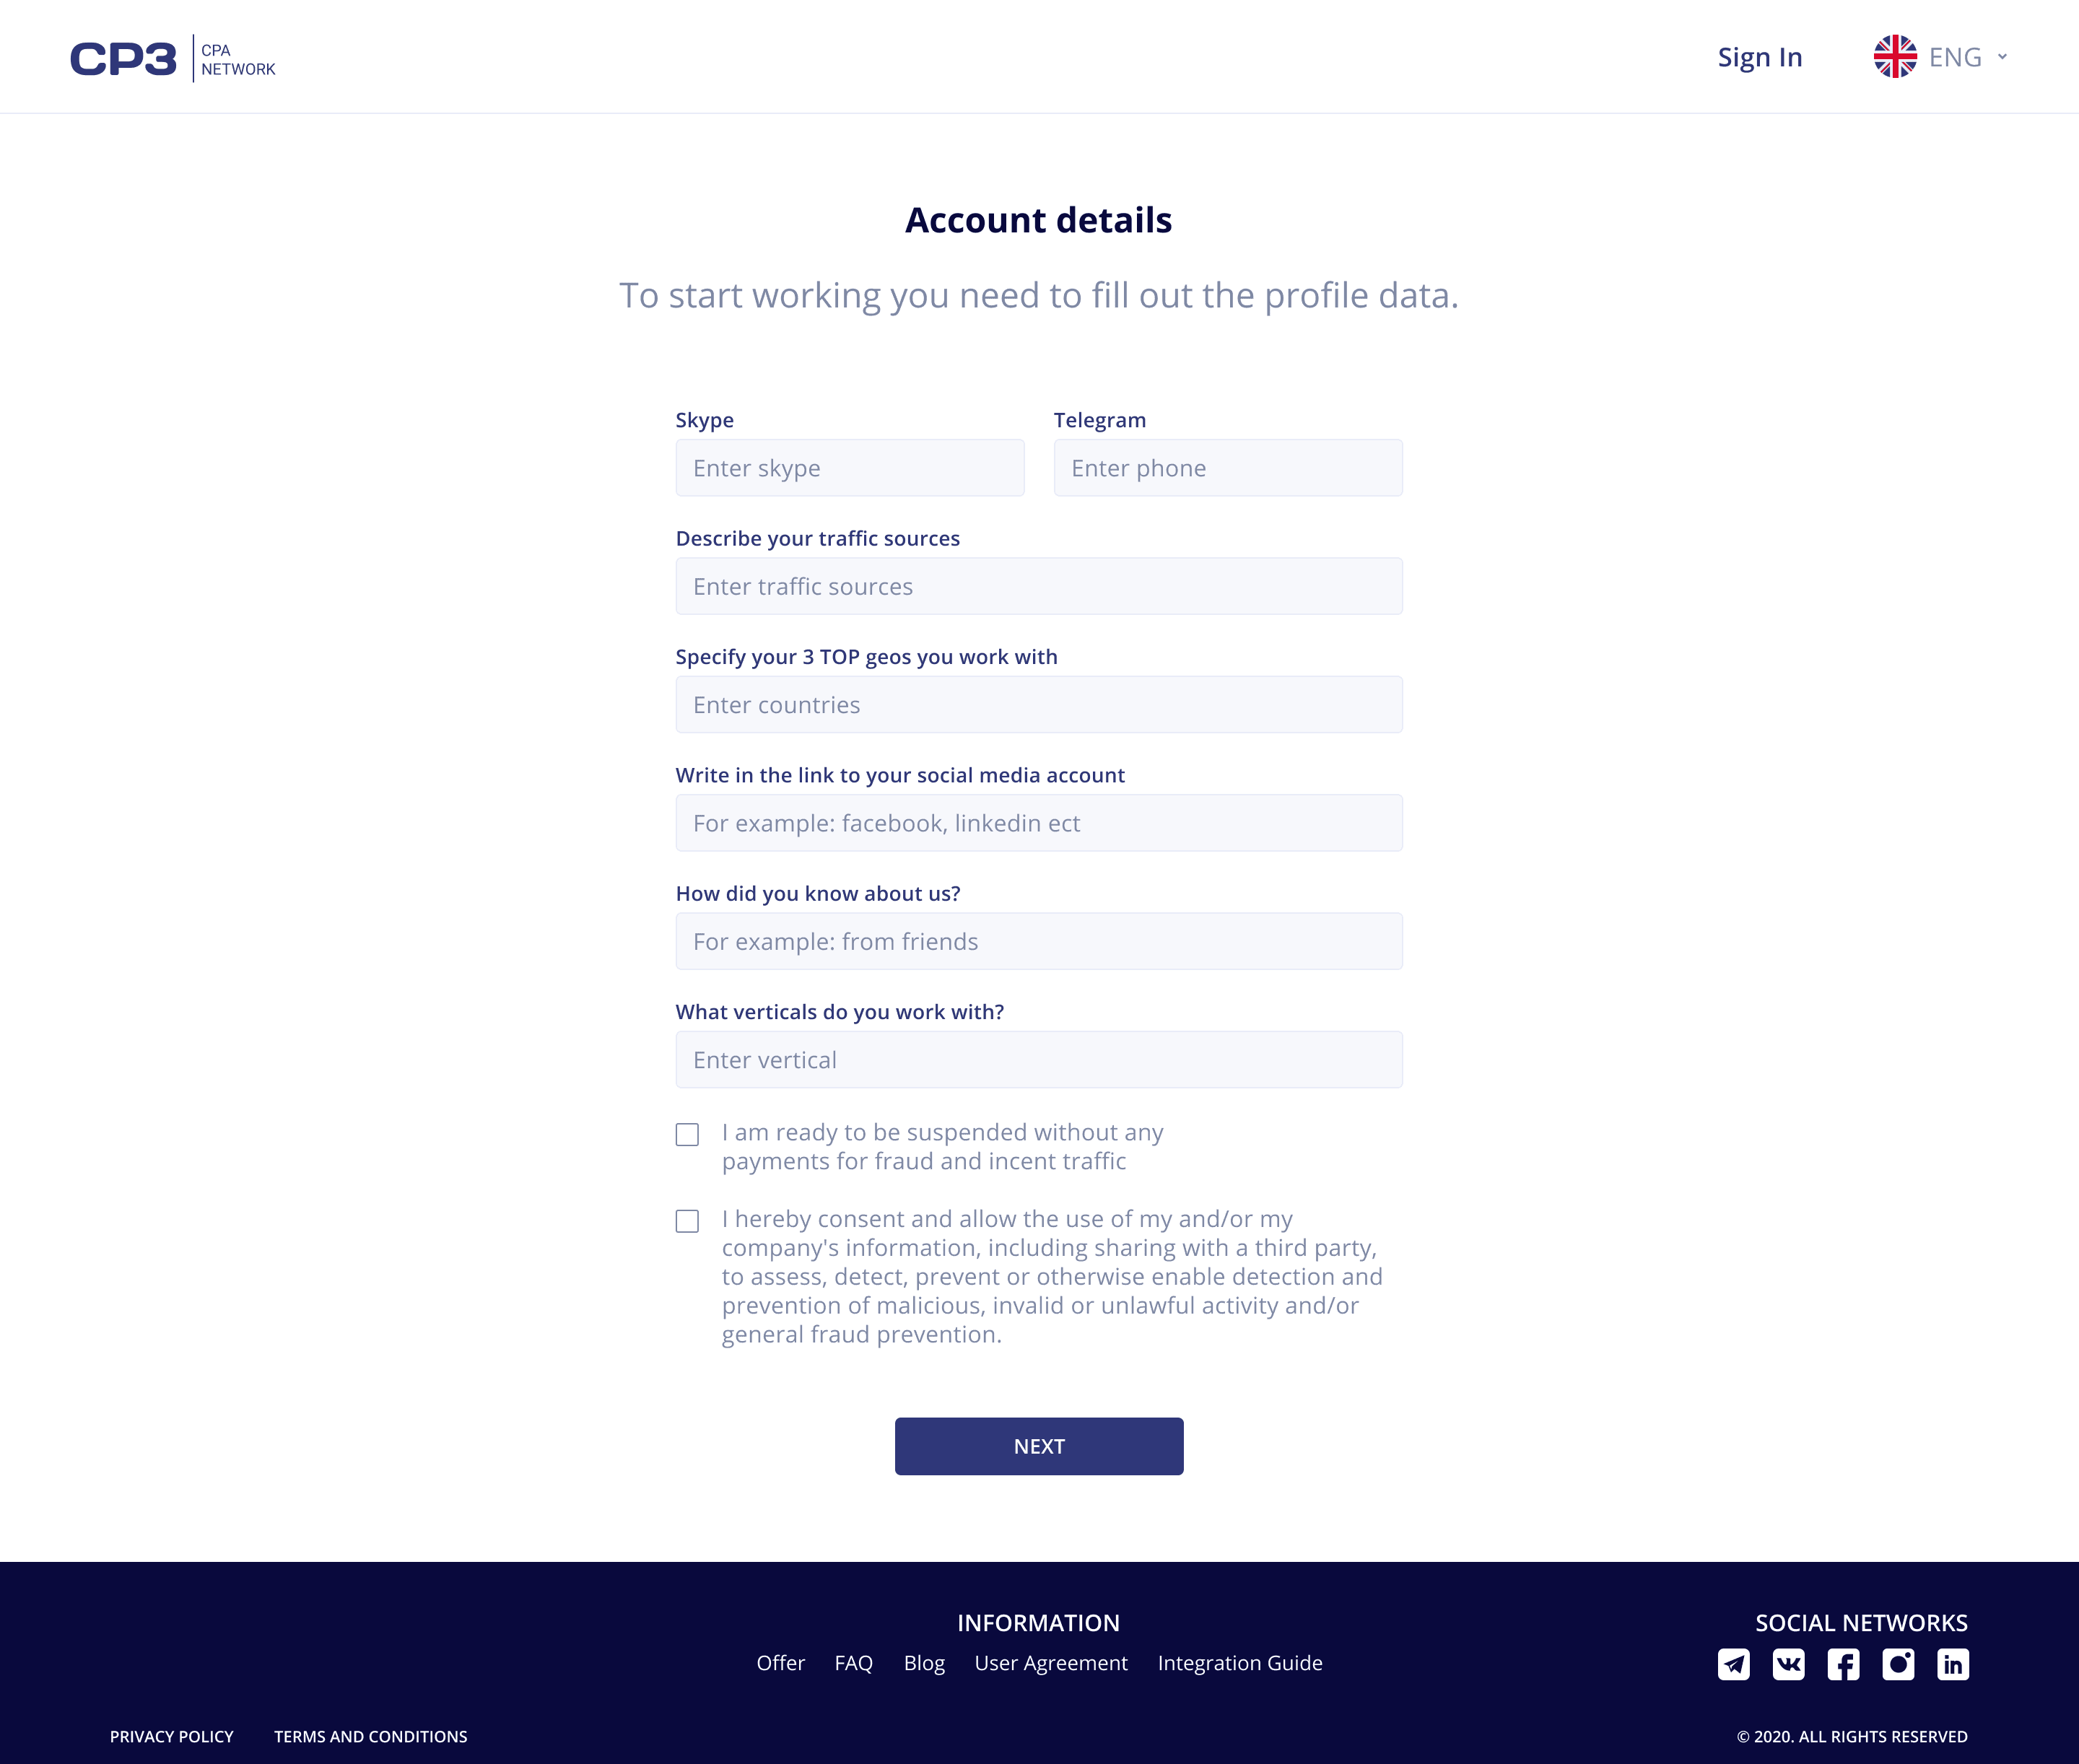Open the Facebook icon in footer
Screen dimensions: 2079x1764
(1843, 1664)
